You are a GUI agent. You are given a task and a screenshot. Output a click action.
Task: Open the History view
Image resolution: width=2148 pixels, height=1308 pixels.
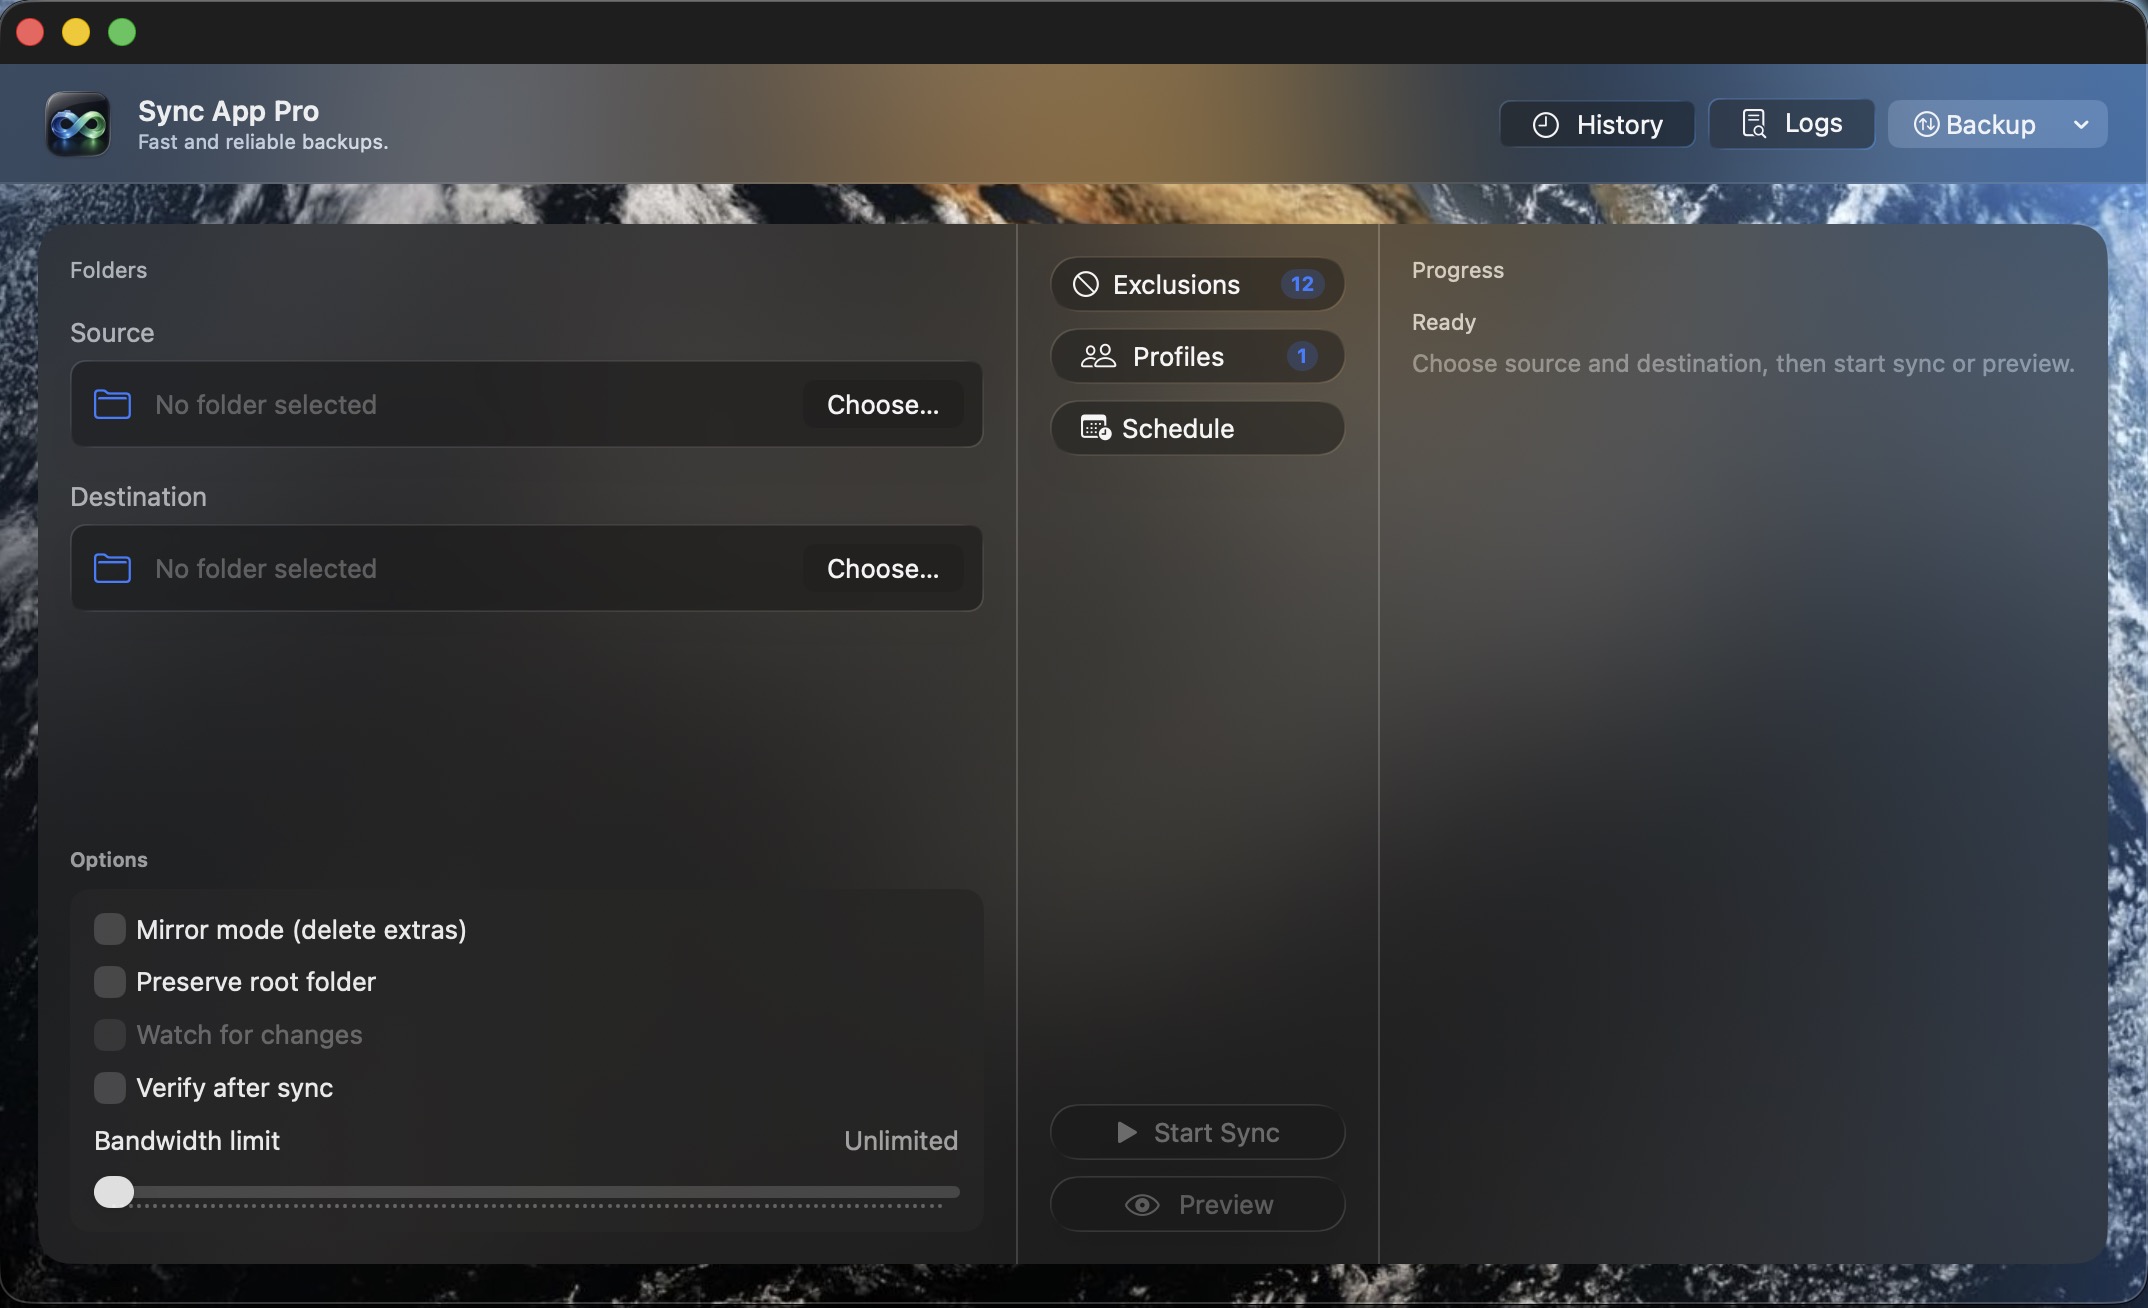(x=1597, y=125)
